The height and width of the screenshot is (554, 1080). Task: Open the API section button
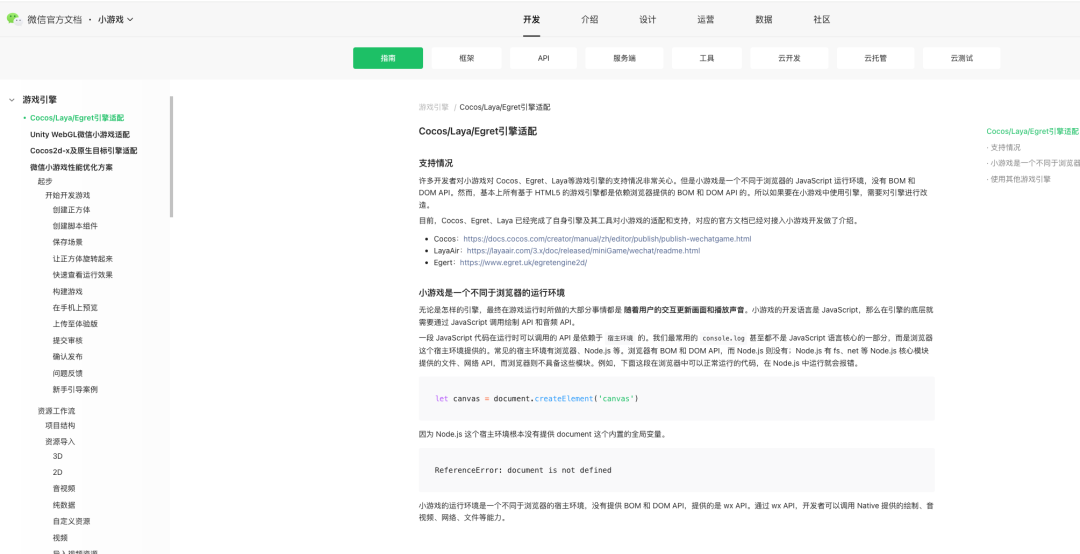pyautogui.click(x=543, y=58)
